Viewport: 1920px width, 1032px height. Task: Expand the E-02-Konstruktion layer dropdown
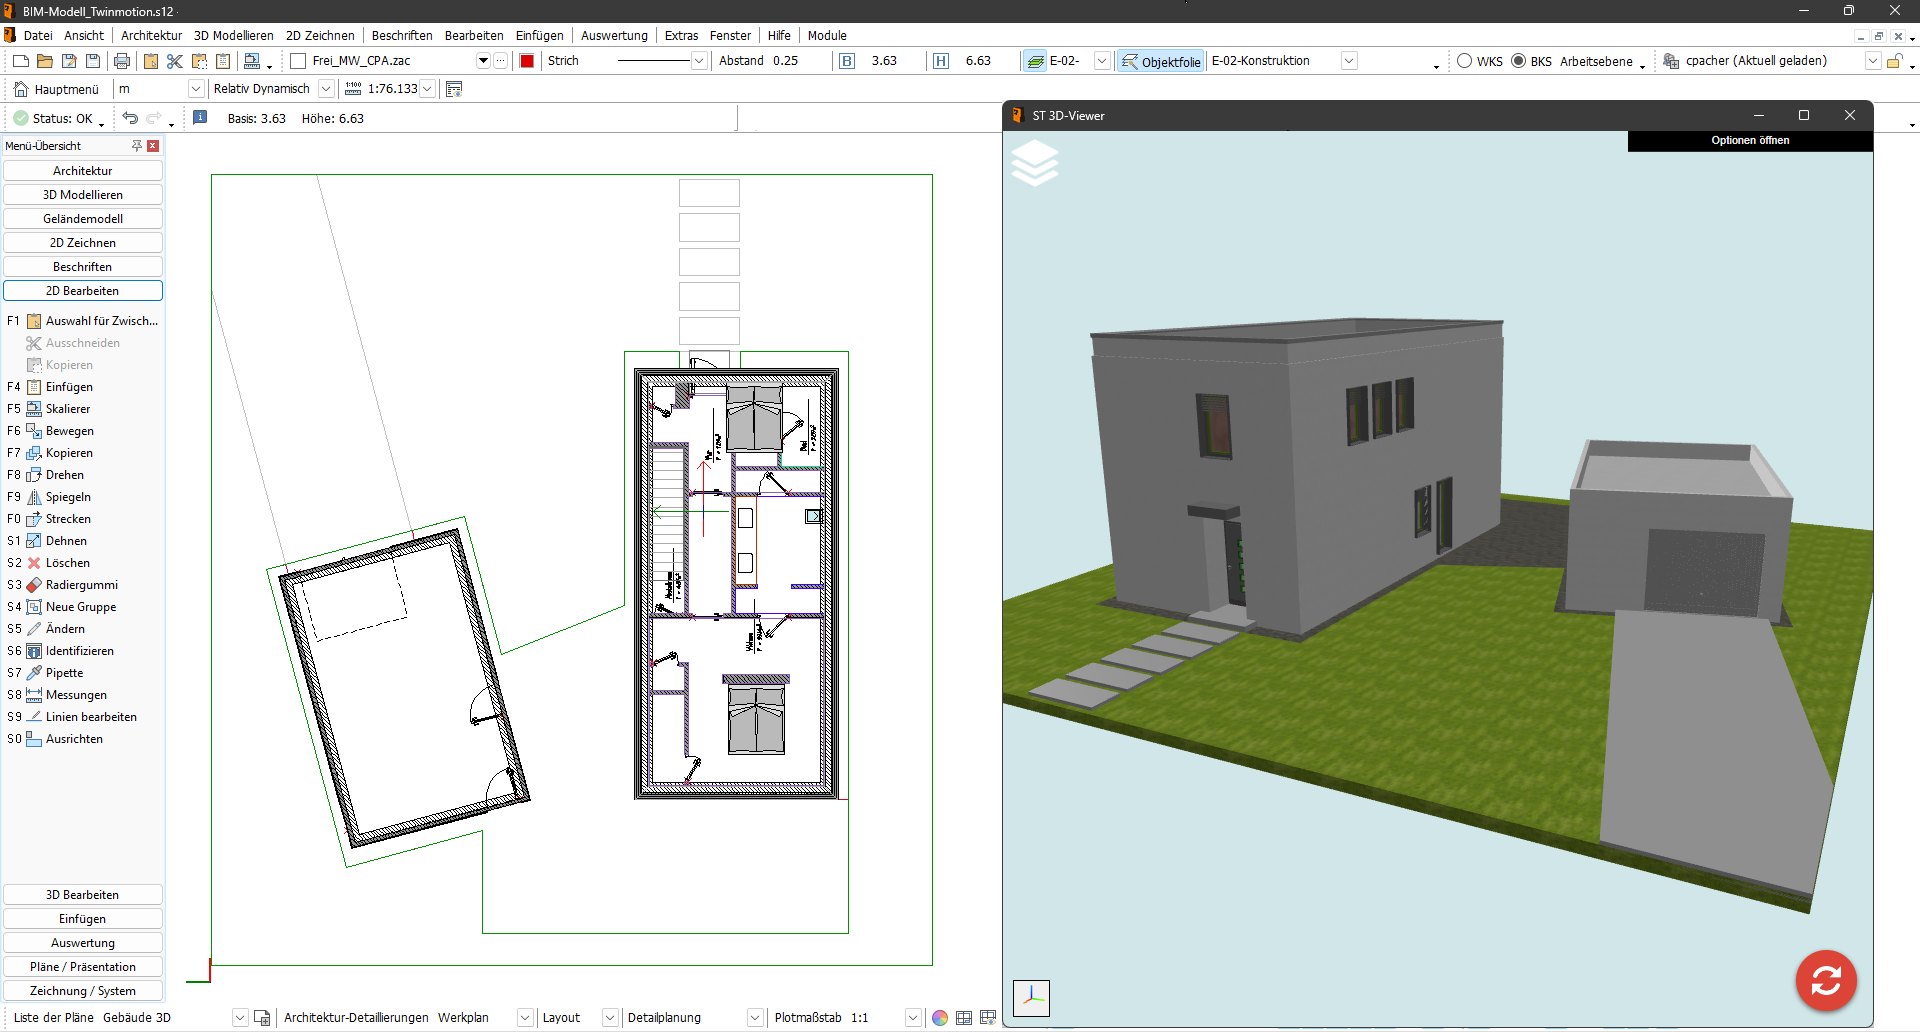coord(1348,61)
